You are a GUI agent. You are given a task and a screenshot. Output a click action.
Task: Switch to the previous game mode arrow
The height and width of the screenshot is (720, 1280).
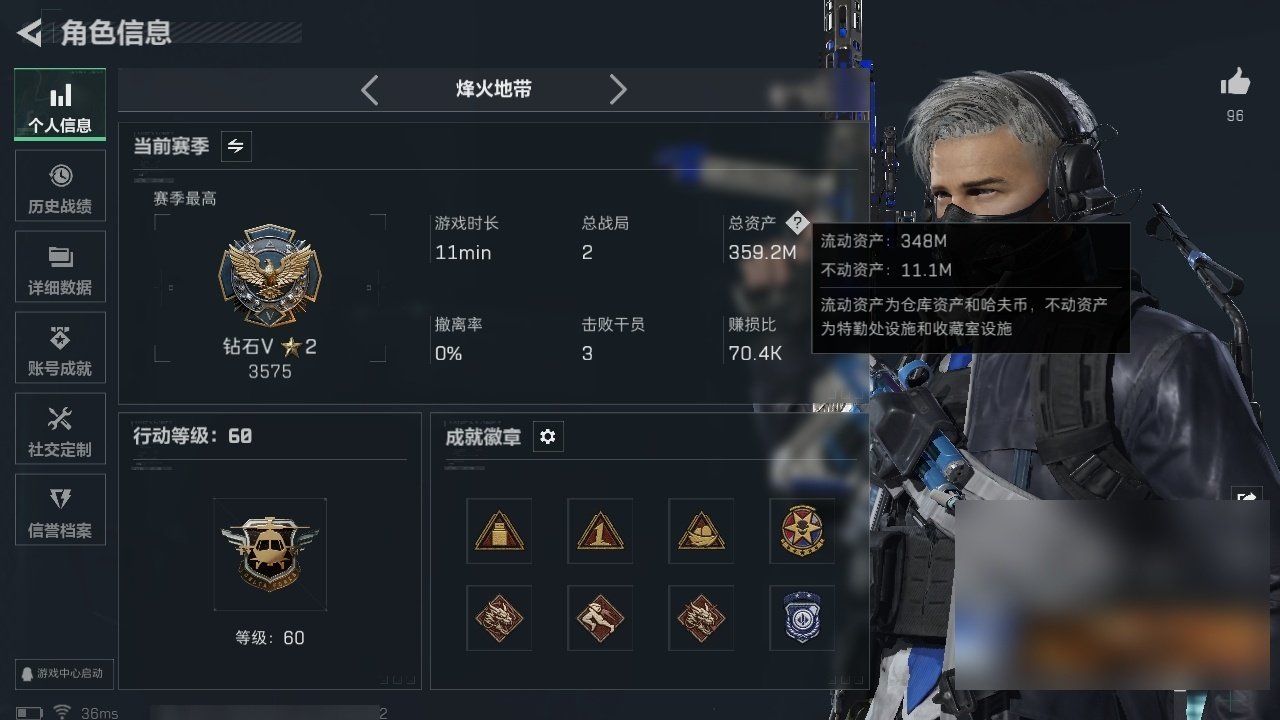(x=369, y=90)
